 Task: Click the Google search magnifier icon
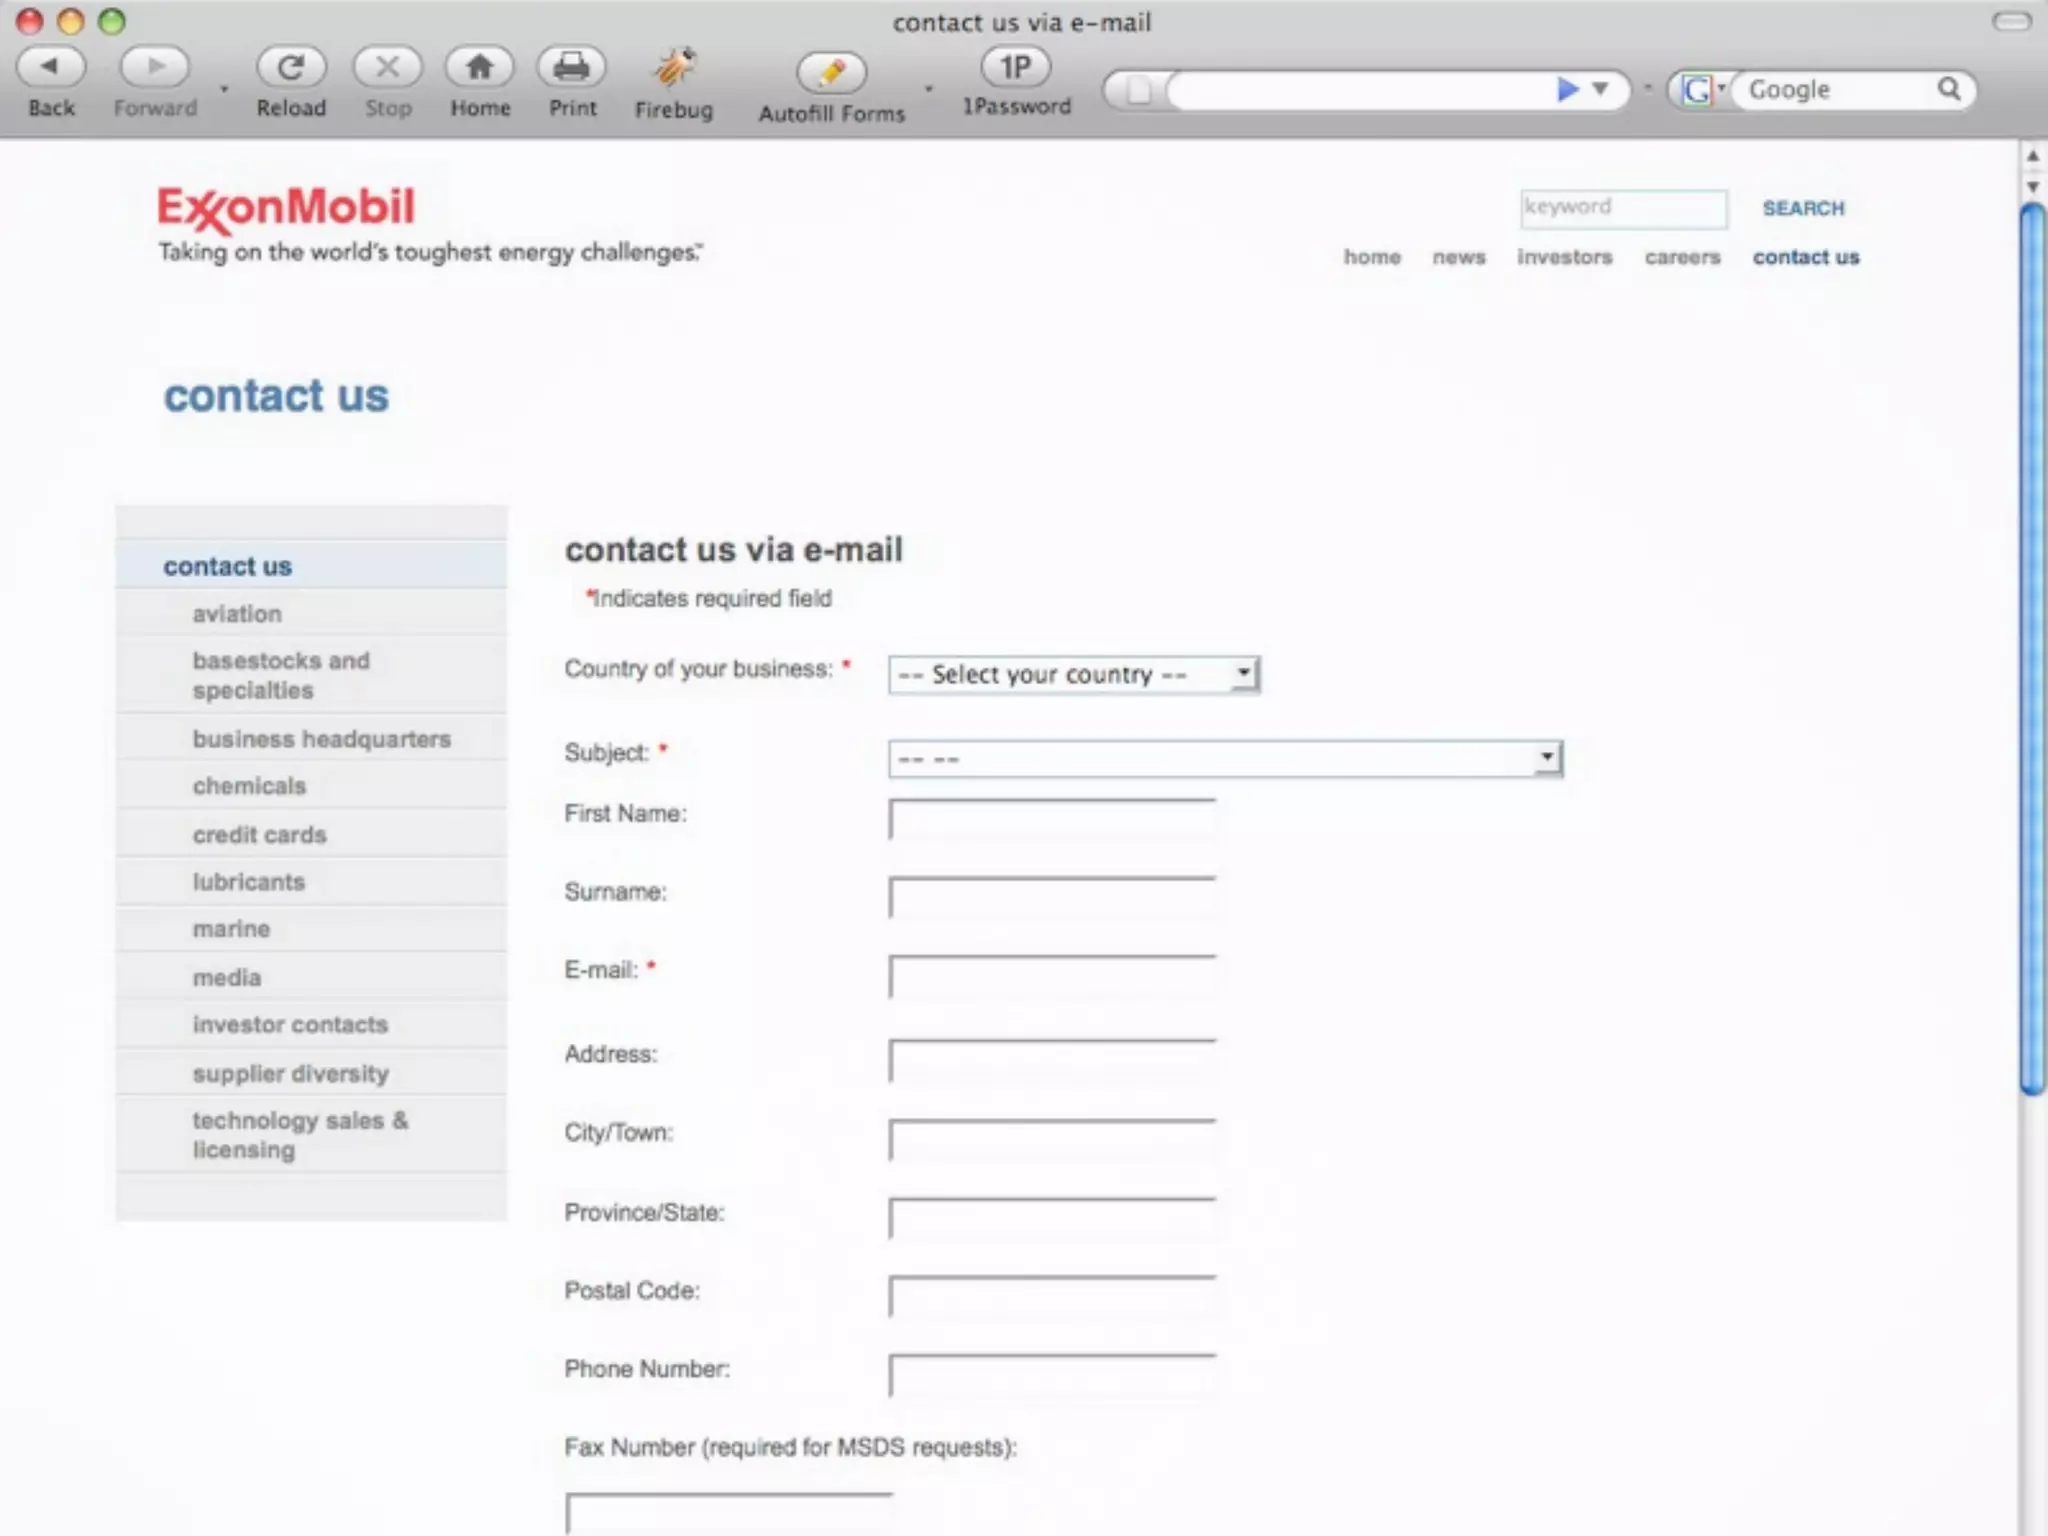point(1948,89)
